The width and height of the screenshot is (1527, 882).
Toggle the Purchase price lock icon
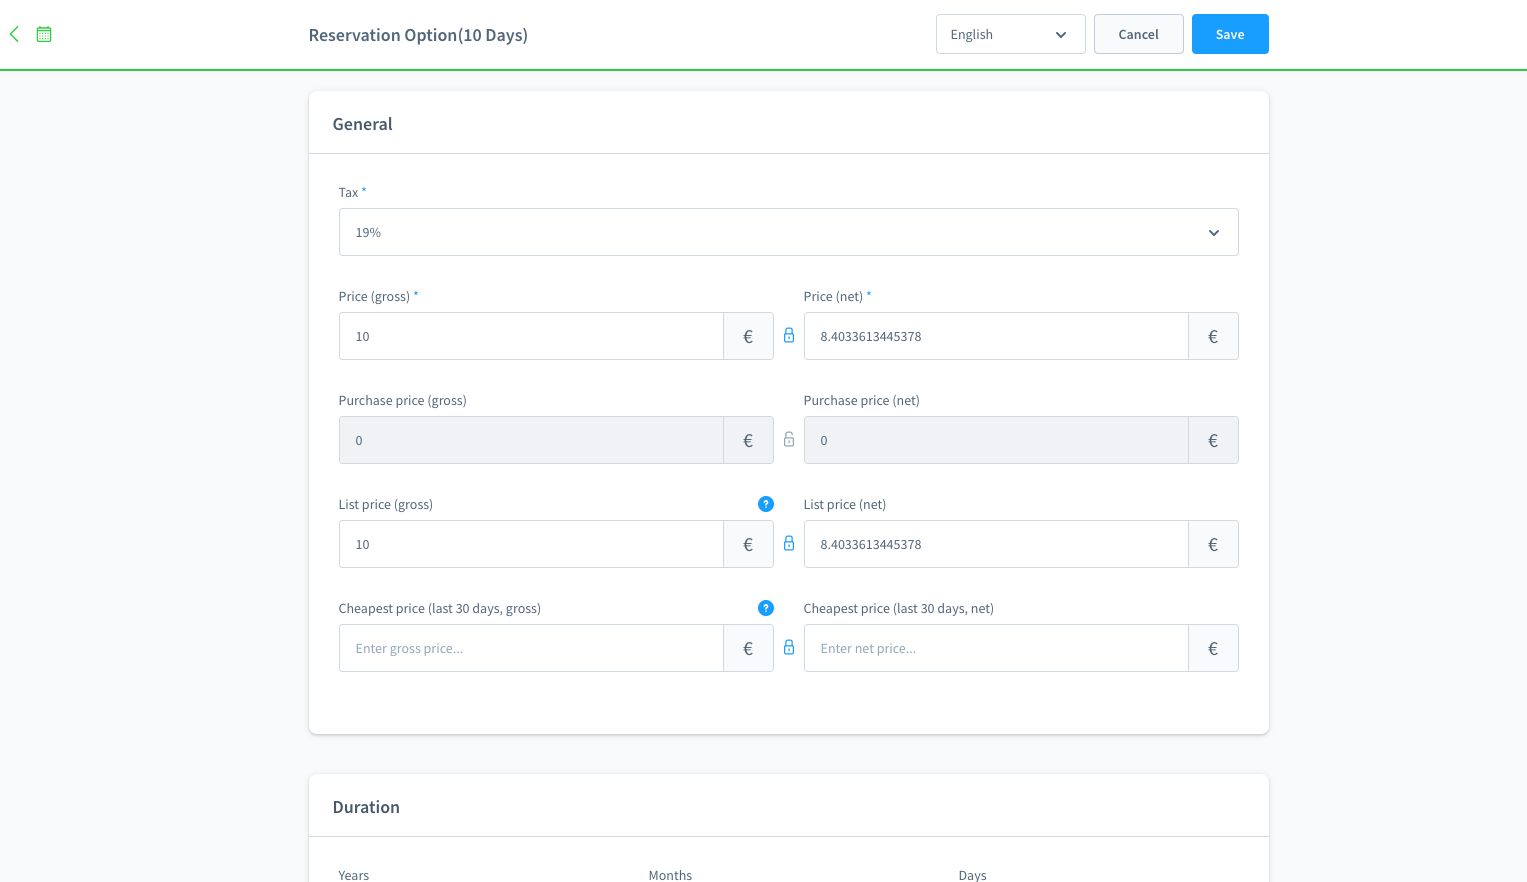click(789, 440)
